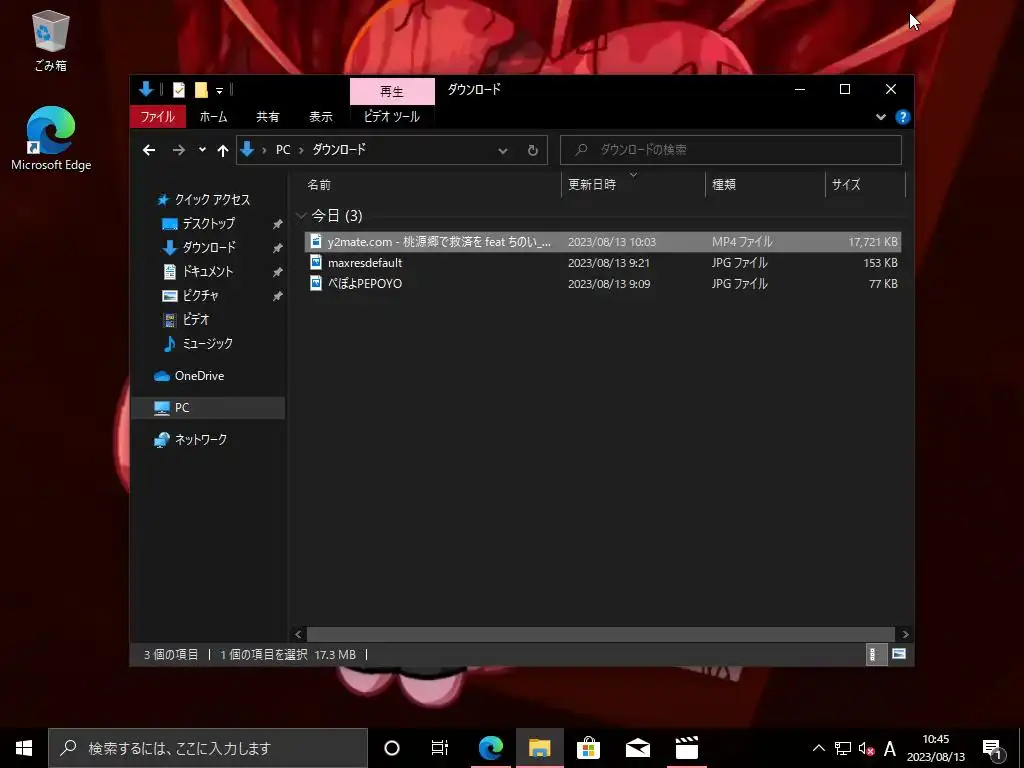Click the ぺぽよPEPOYO file icon

click(316, 283)
